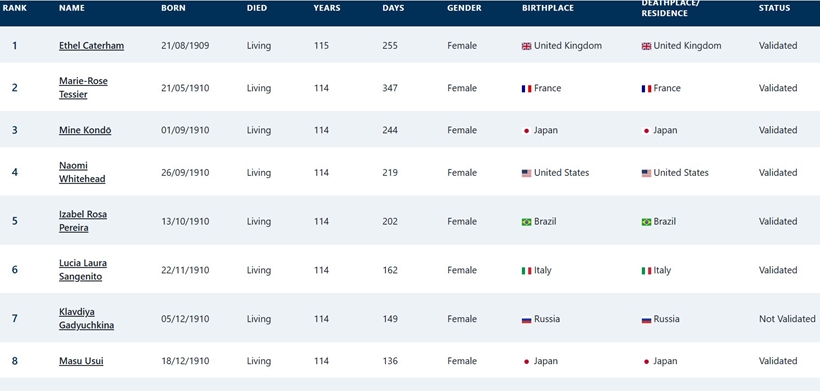Click the France flag in Birthplace column
This screenshot has height=391, width=820.
tap(526, 89)
